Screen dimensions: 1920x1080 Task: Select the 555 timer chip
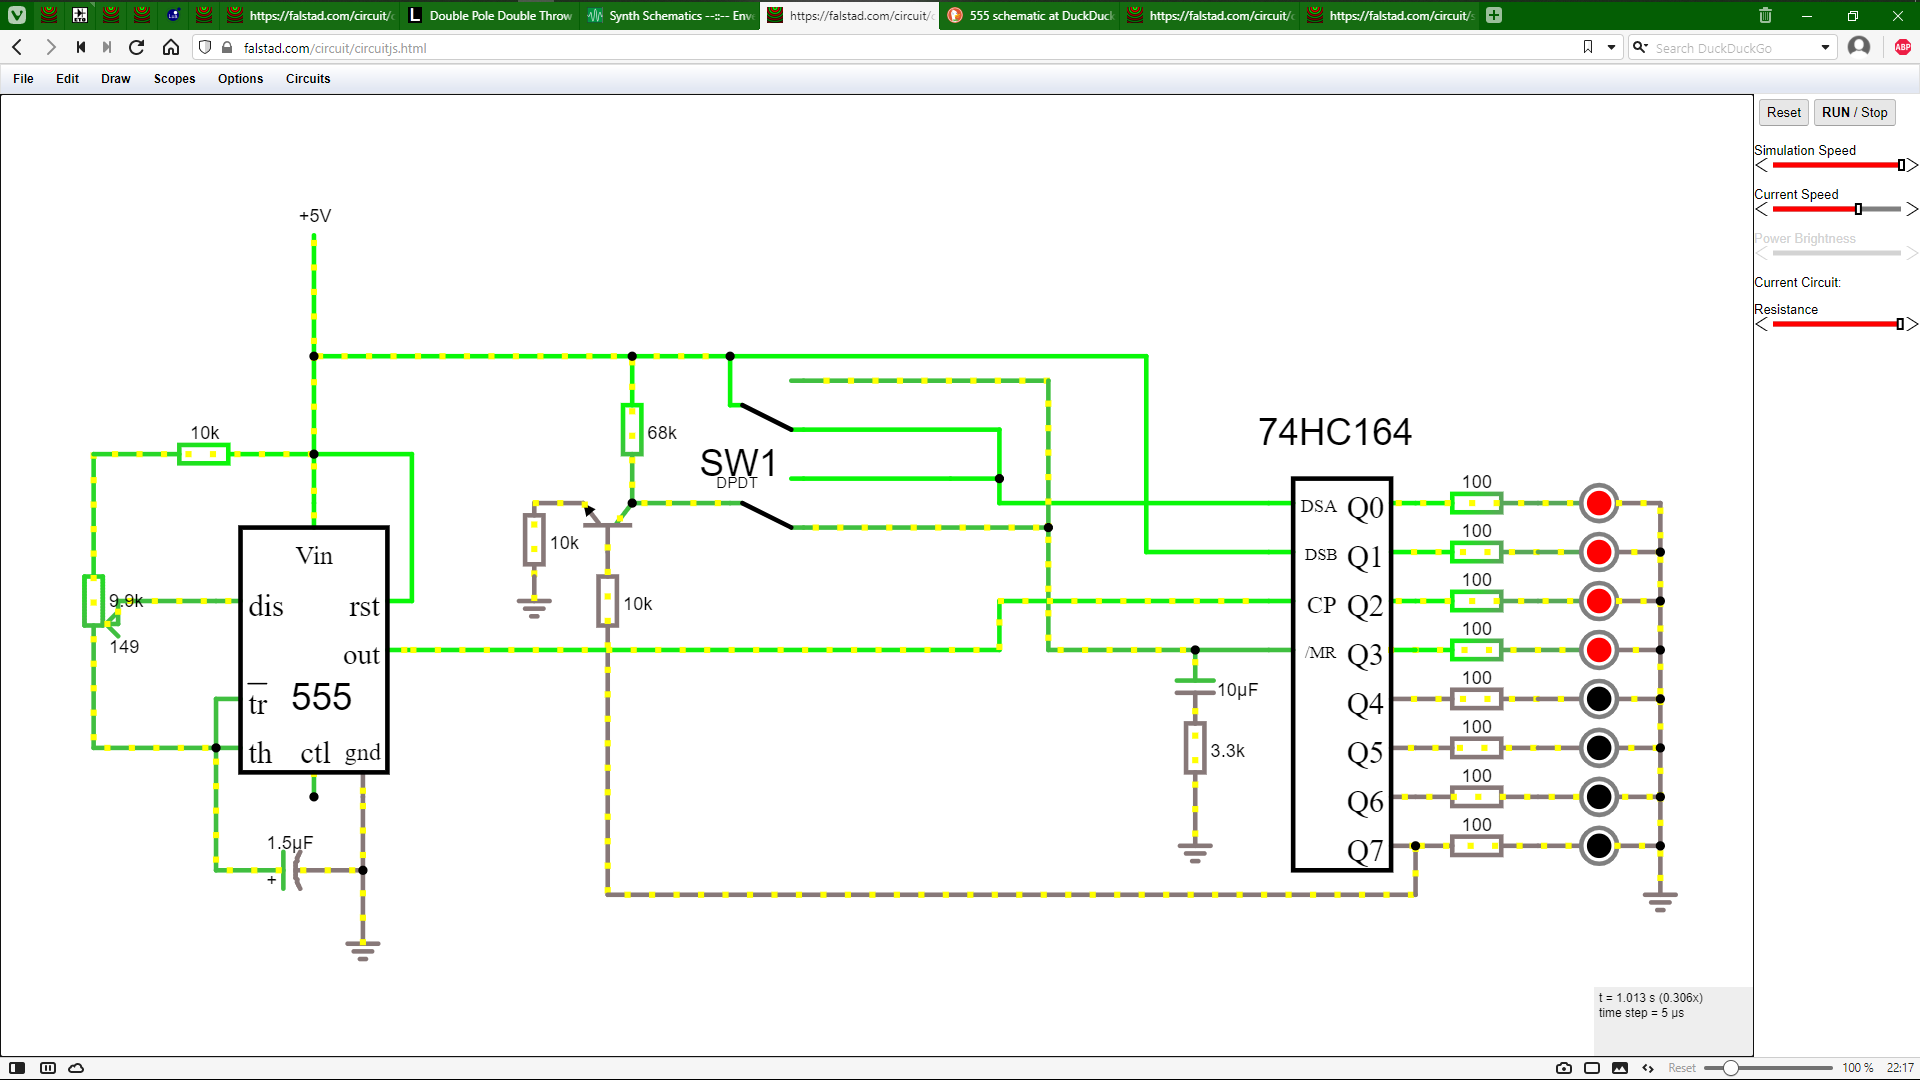point(314,650)
